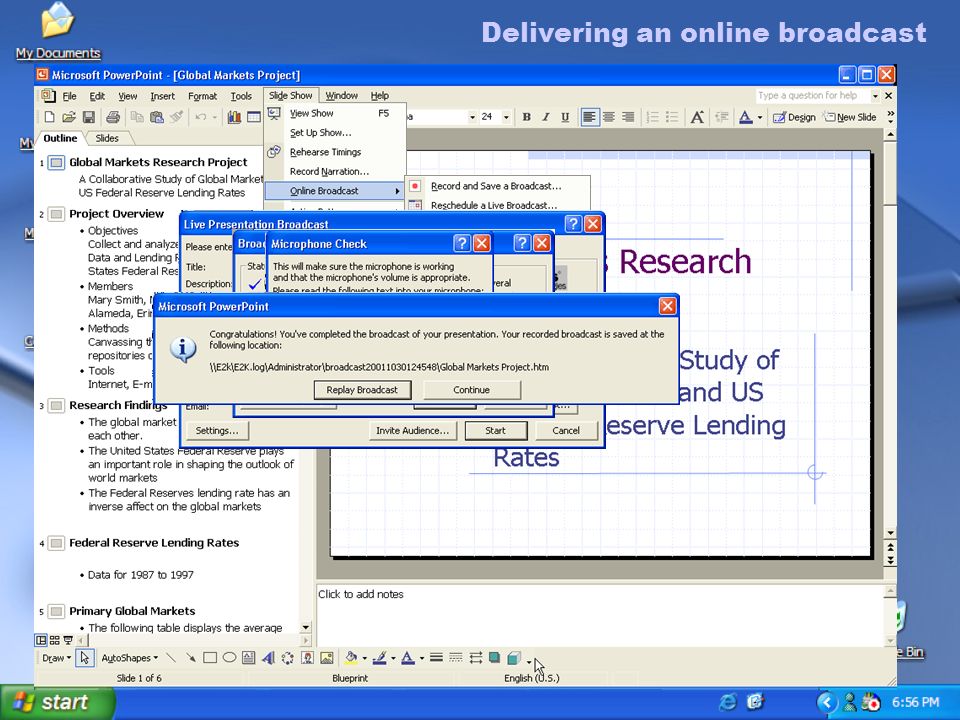
Task: Click the Continue button in dialog
Action: pyautogui.click(x=471, y=390)
